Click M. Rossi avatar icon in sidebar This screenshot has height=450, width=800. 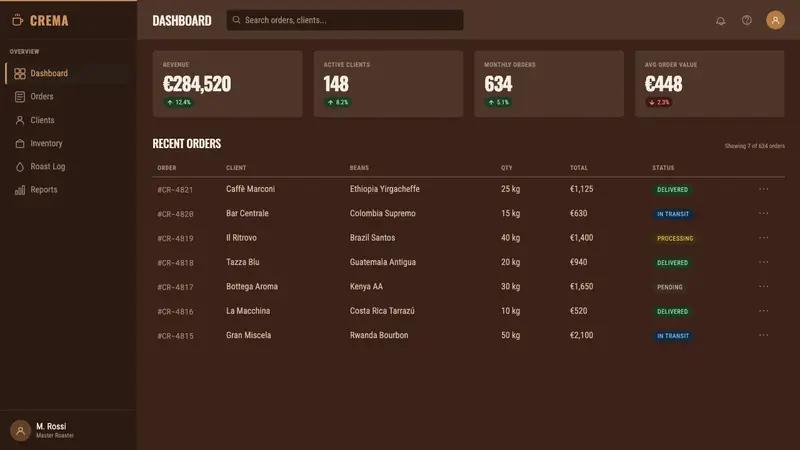(20, 430)
